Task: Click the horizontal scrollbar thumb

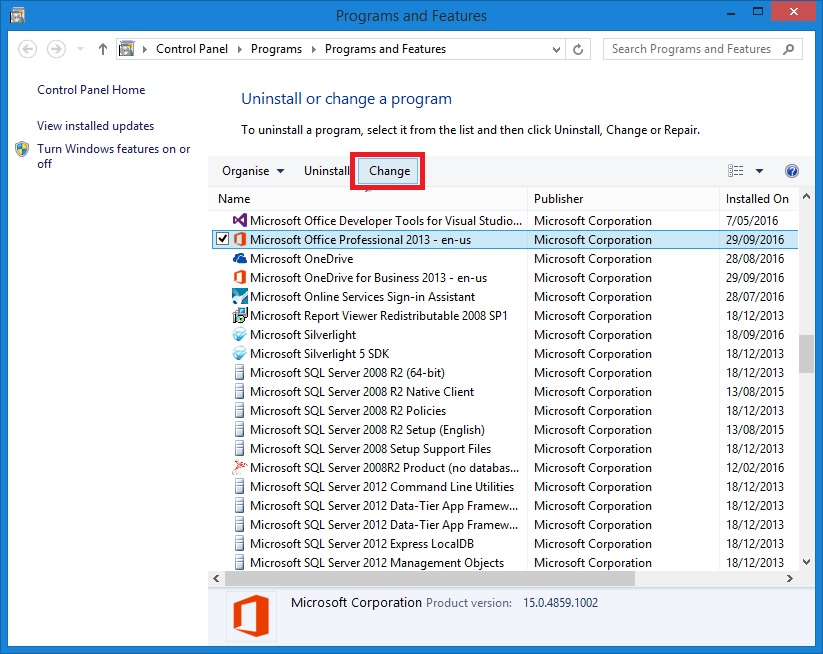Action: pyautogui.click(x=430, y=578)
